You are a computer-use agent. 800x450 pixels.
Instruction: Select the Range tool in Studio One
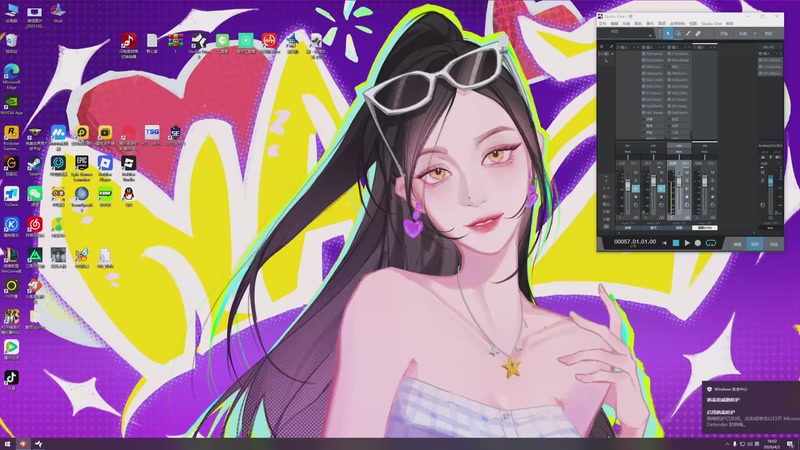pyautogui.click(x=678, y=34)
